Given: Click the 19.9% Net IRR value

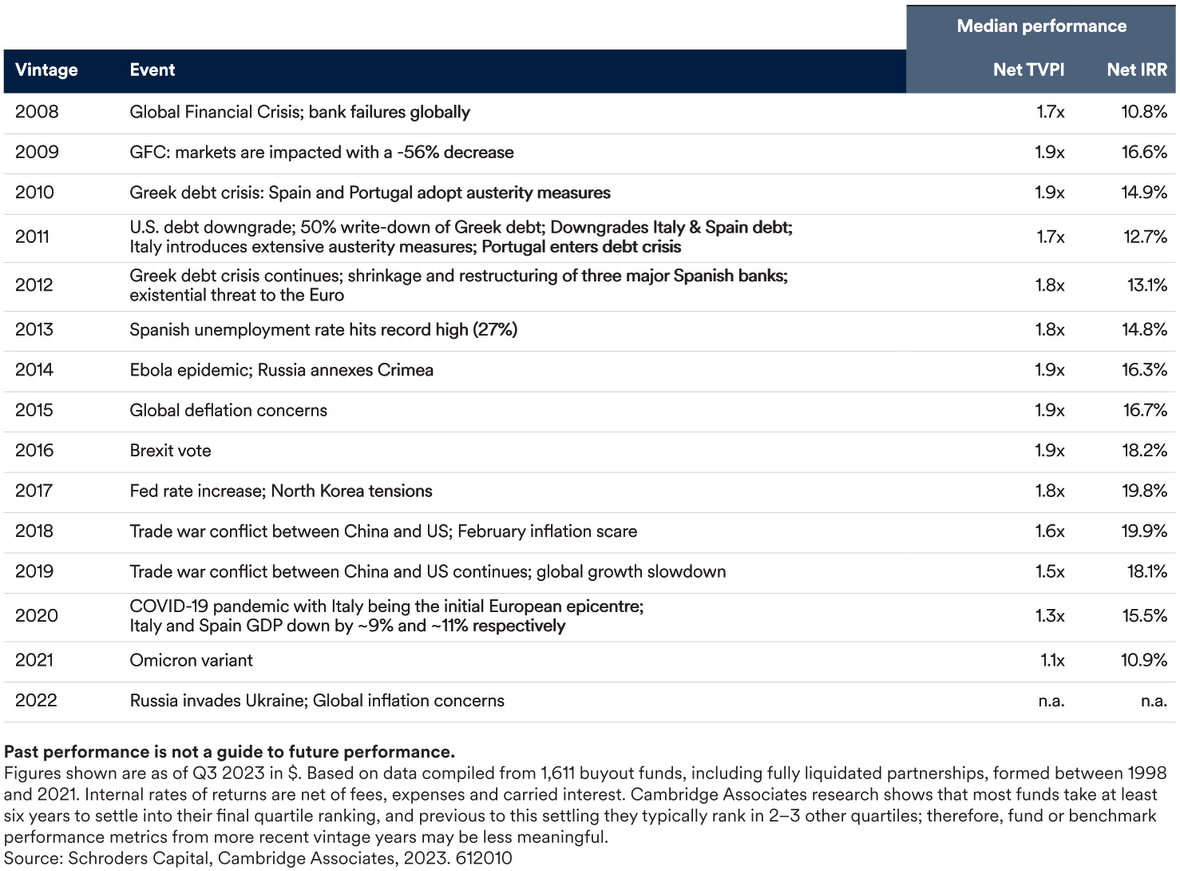Looking at the screenshot, I should [x=1143, y=531].
